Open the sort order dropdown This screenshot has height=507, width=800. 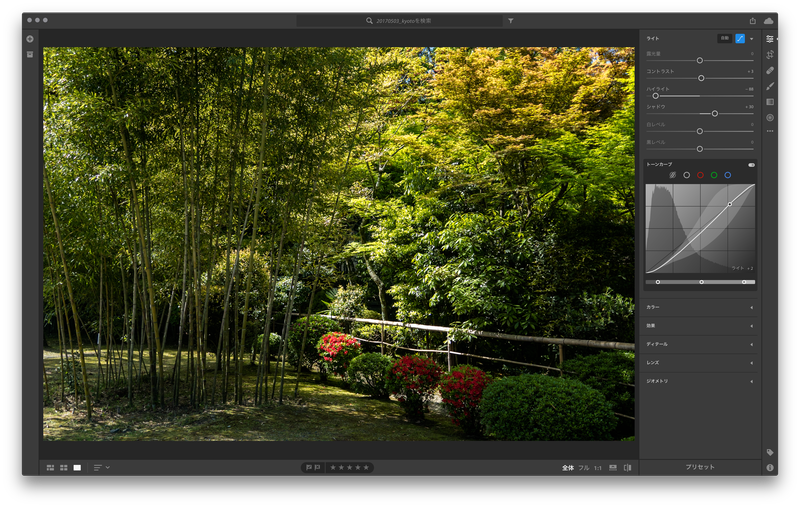[102, 468]
